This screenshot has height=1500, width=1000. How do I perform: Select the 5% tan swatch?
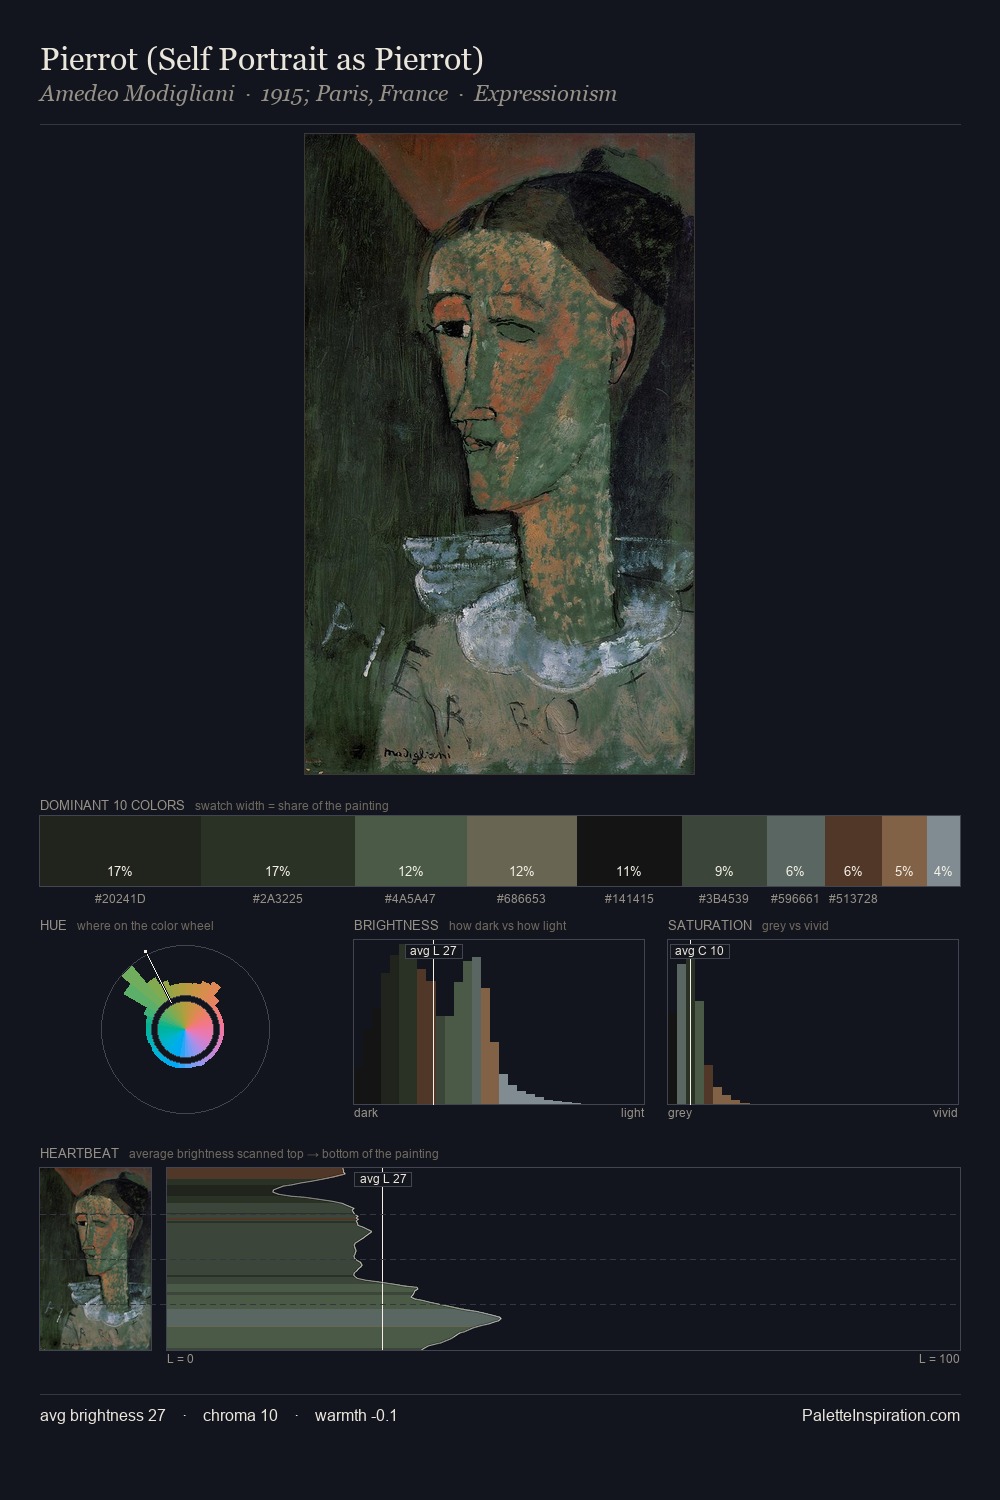904,851
